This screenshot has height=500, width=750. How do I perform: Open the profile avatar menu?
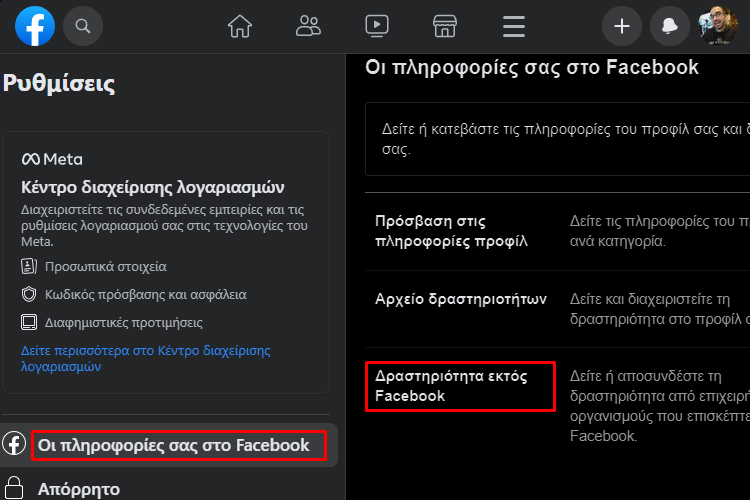(718, 26)
